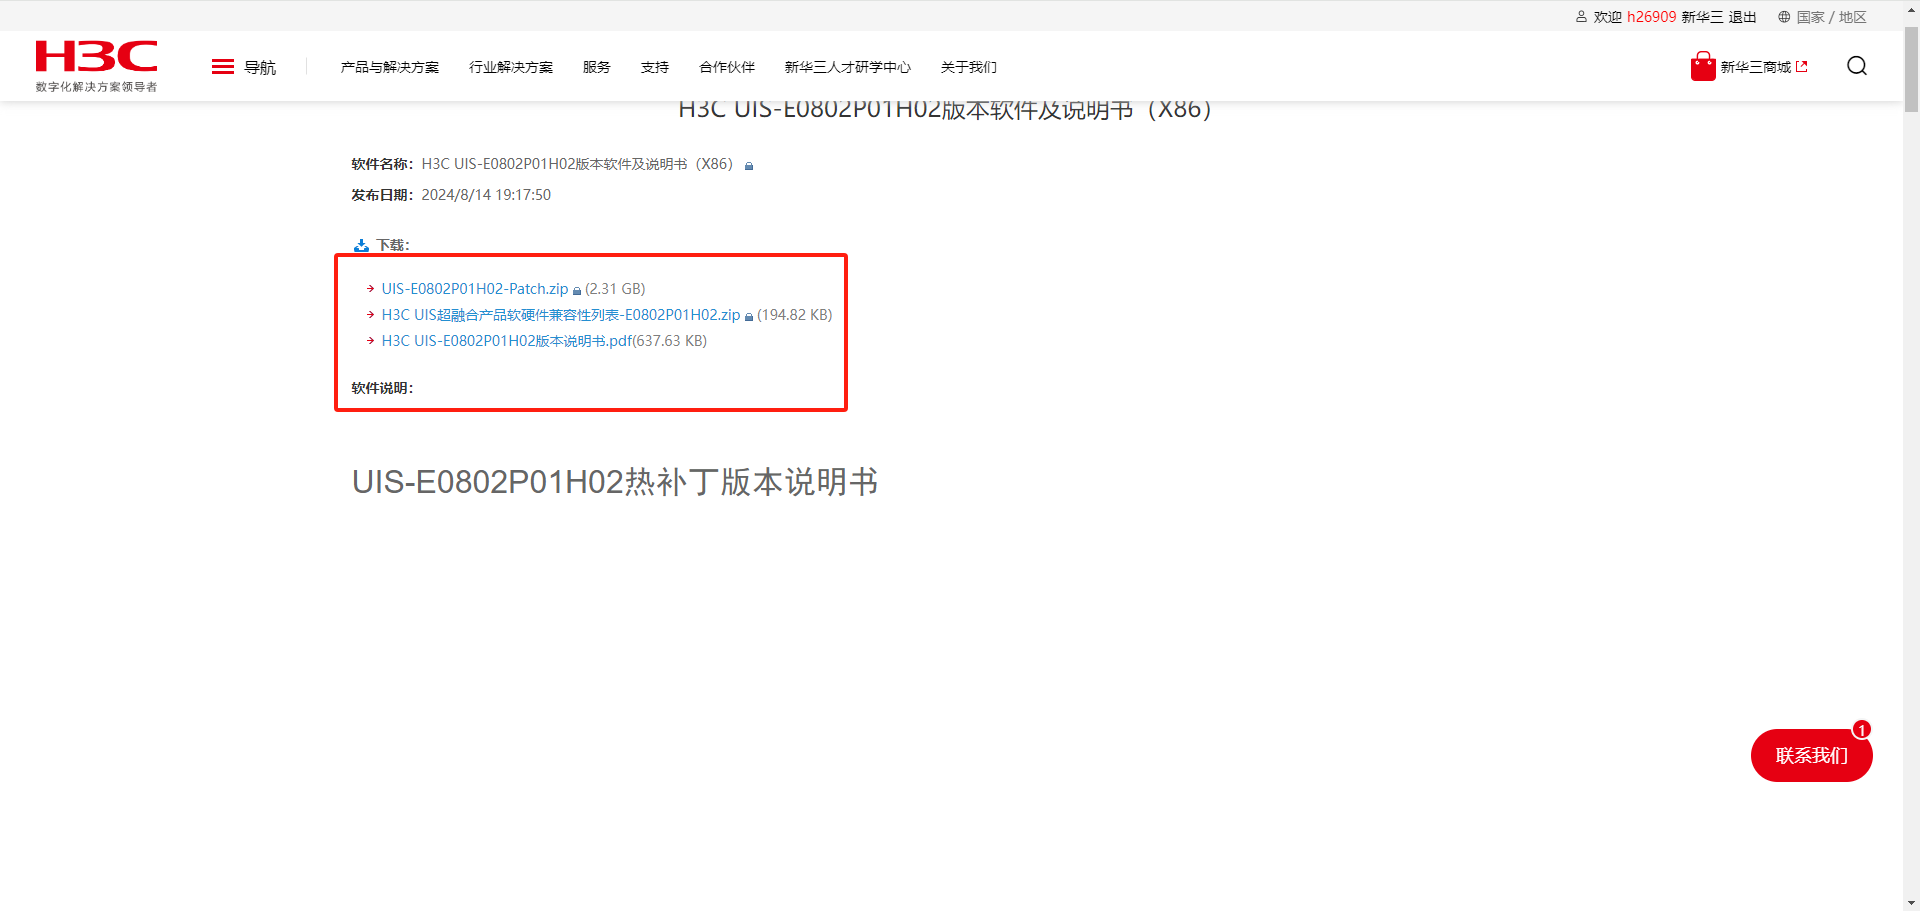Click the 软件名称: label
This screenshot has width=1920, height=911.
[382, 164]
